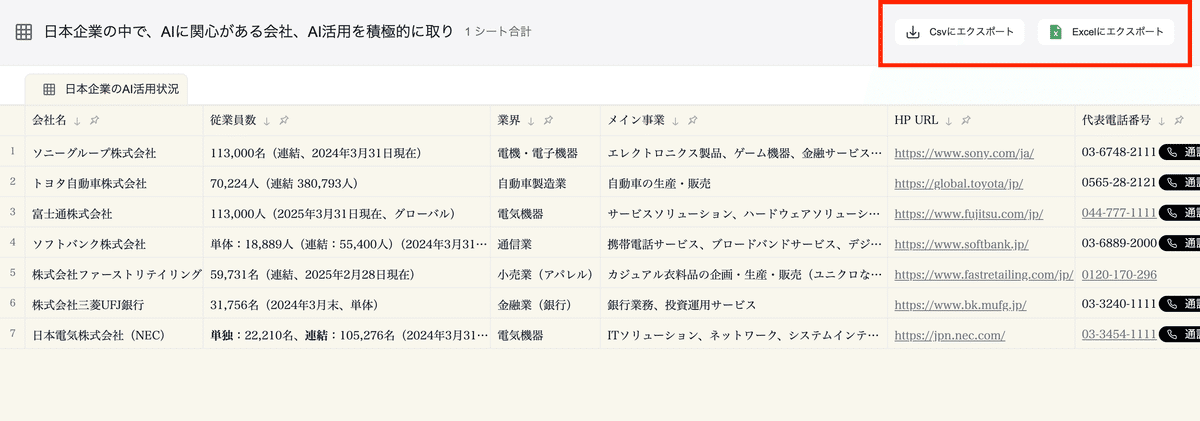Click the 1 シート合計 sheet count label
Viewport: 1200px width, 421px height.
pyautogui.click(x=498, y=32)
